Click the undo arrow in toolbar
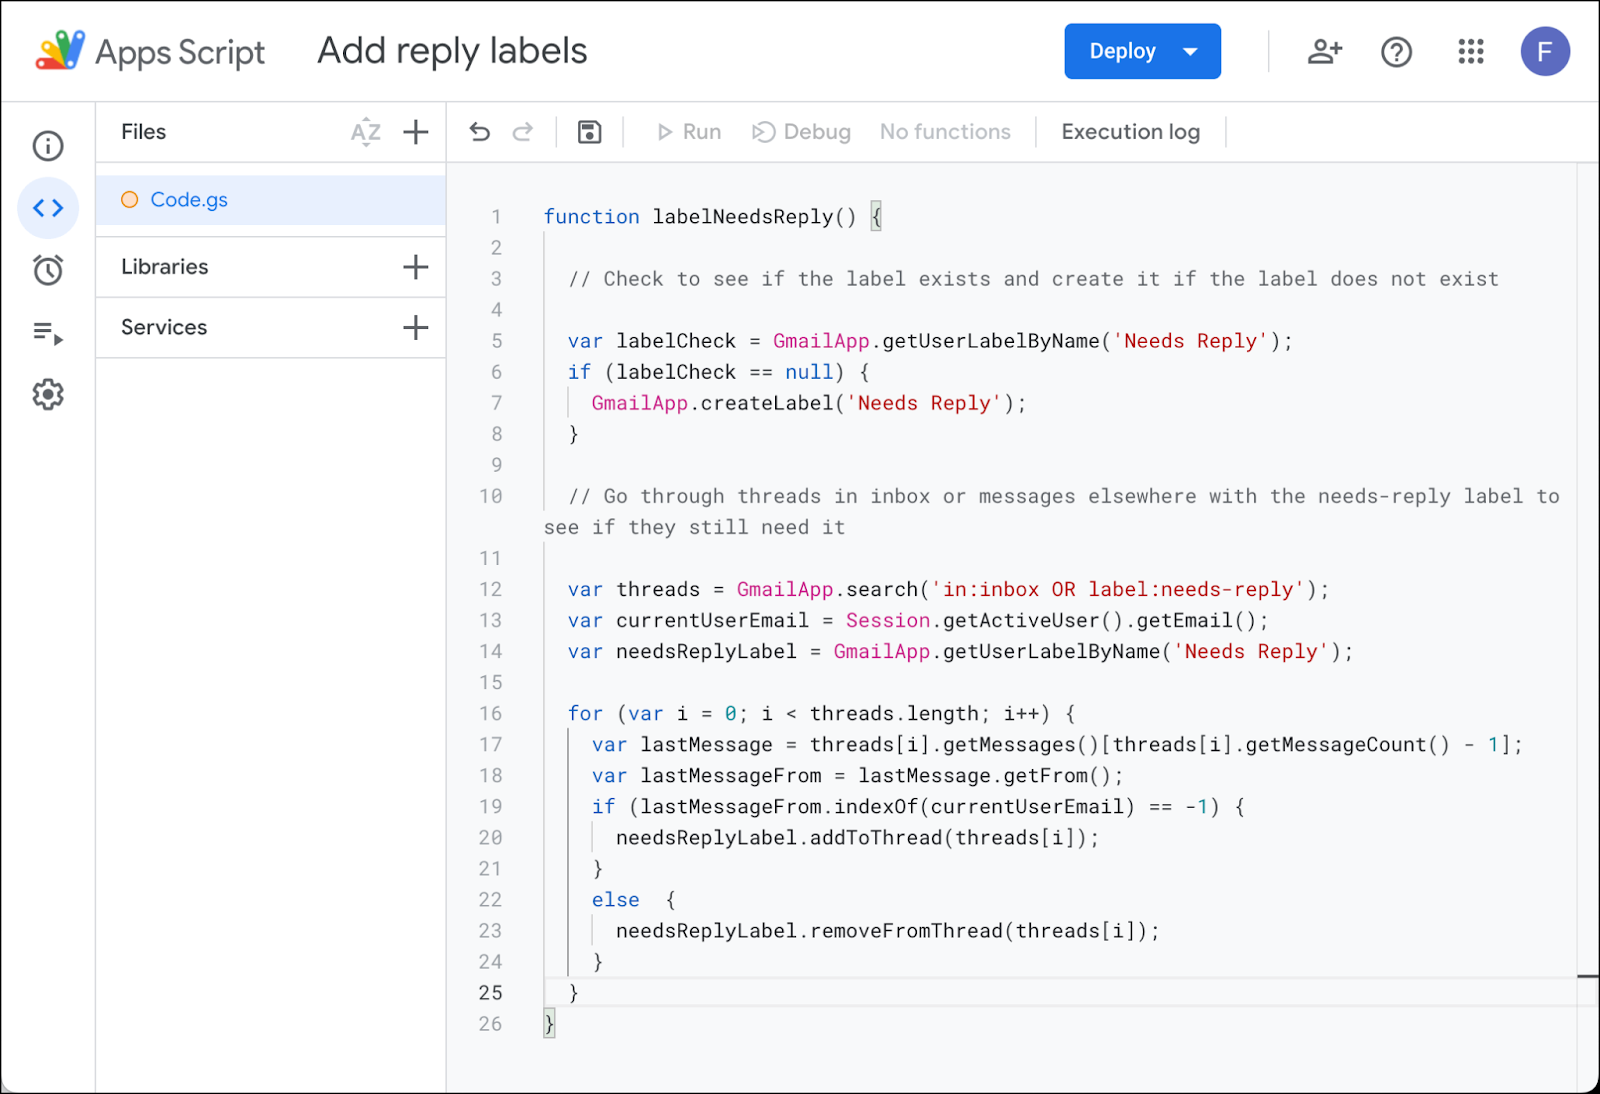Image resolution: width=1600 pixels, height=1094 pixels. pos(480,132)
